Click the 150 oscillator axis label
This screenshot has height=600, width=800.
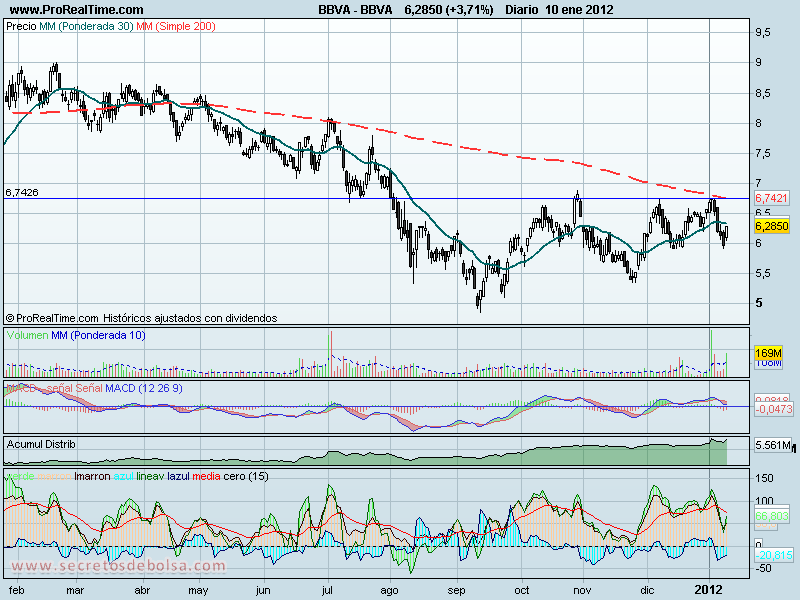[x=764, y=478]
